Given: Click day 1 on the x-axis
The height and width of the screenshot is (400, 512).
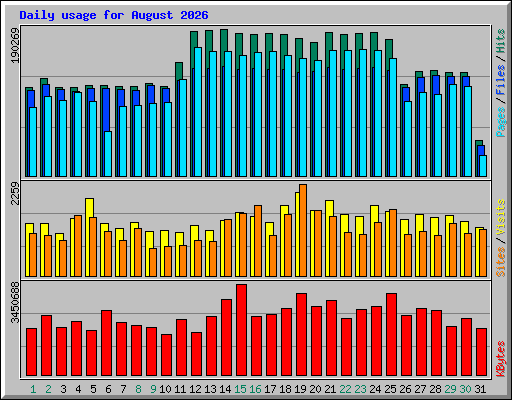Looking at the screenshot, I should 33,389.
